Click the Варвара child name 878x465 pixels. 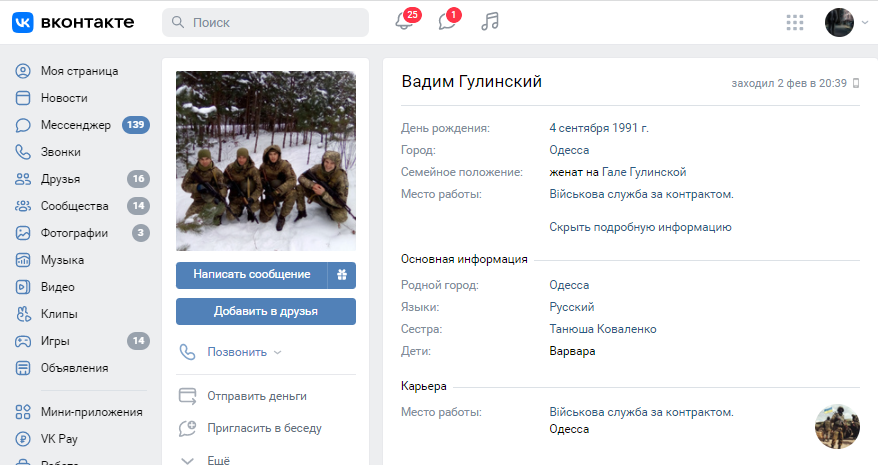(x=572, y=351)
